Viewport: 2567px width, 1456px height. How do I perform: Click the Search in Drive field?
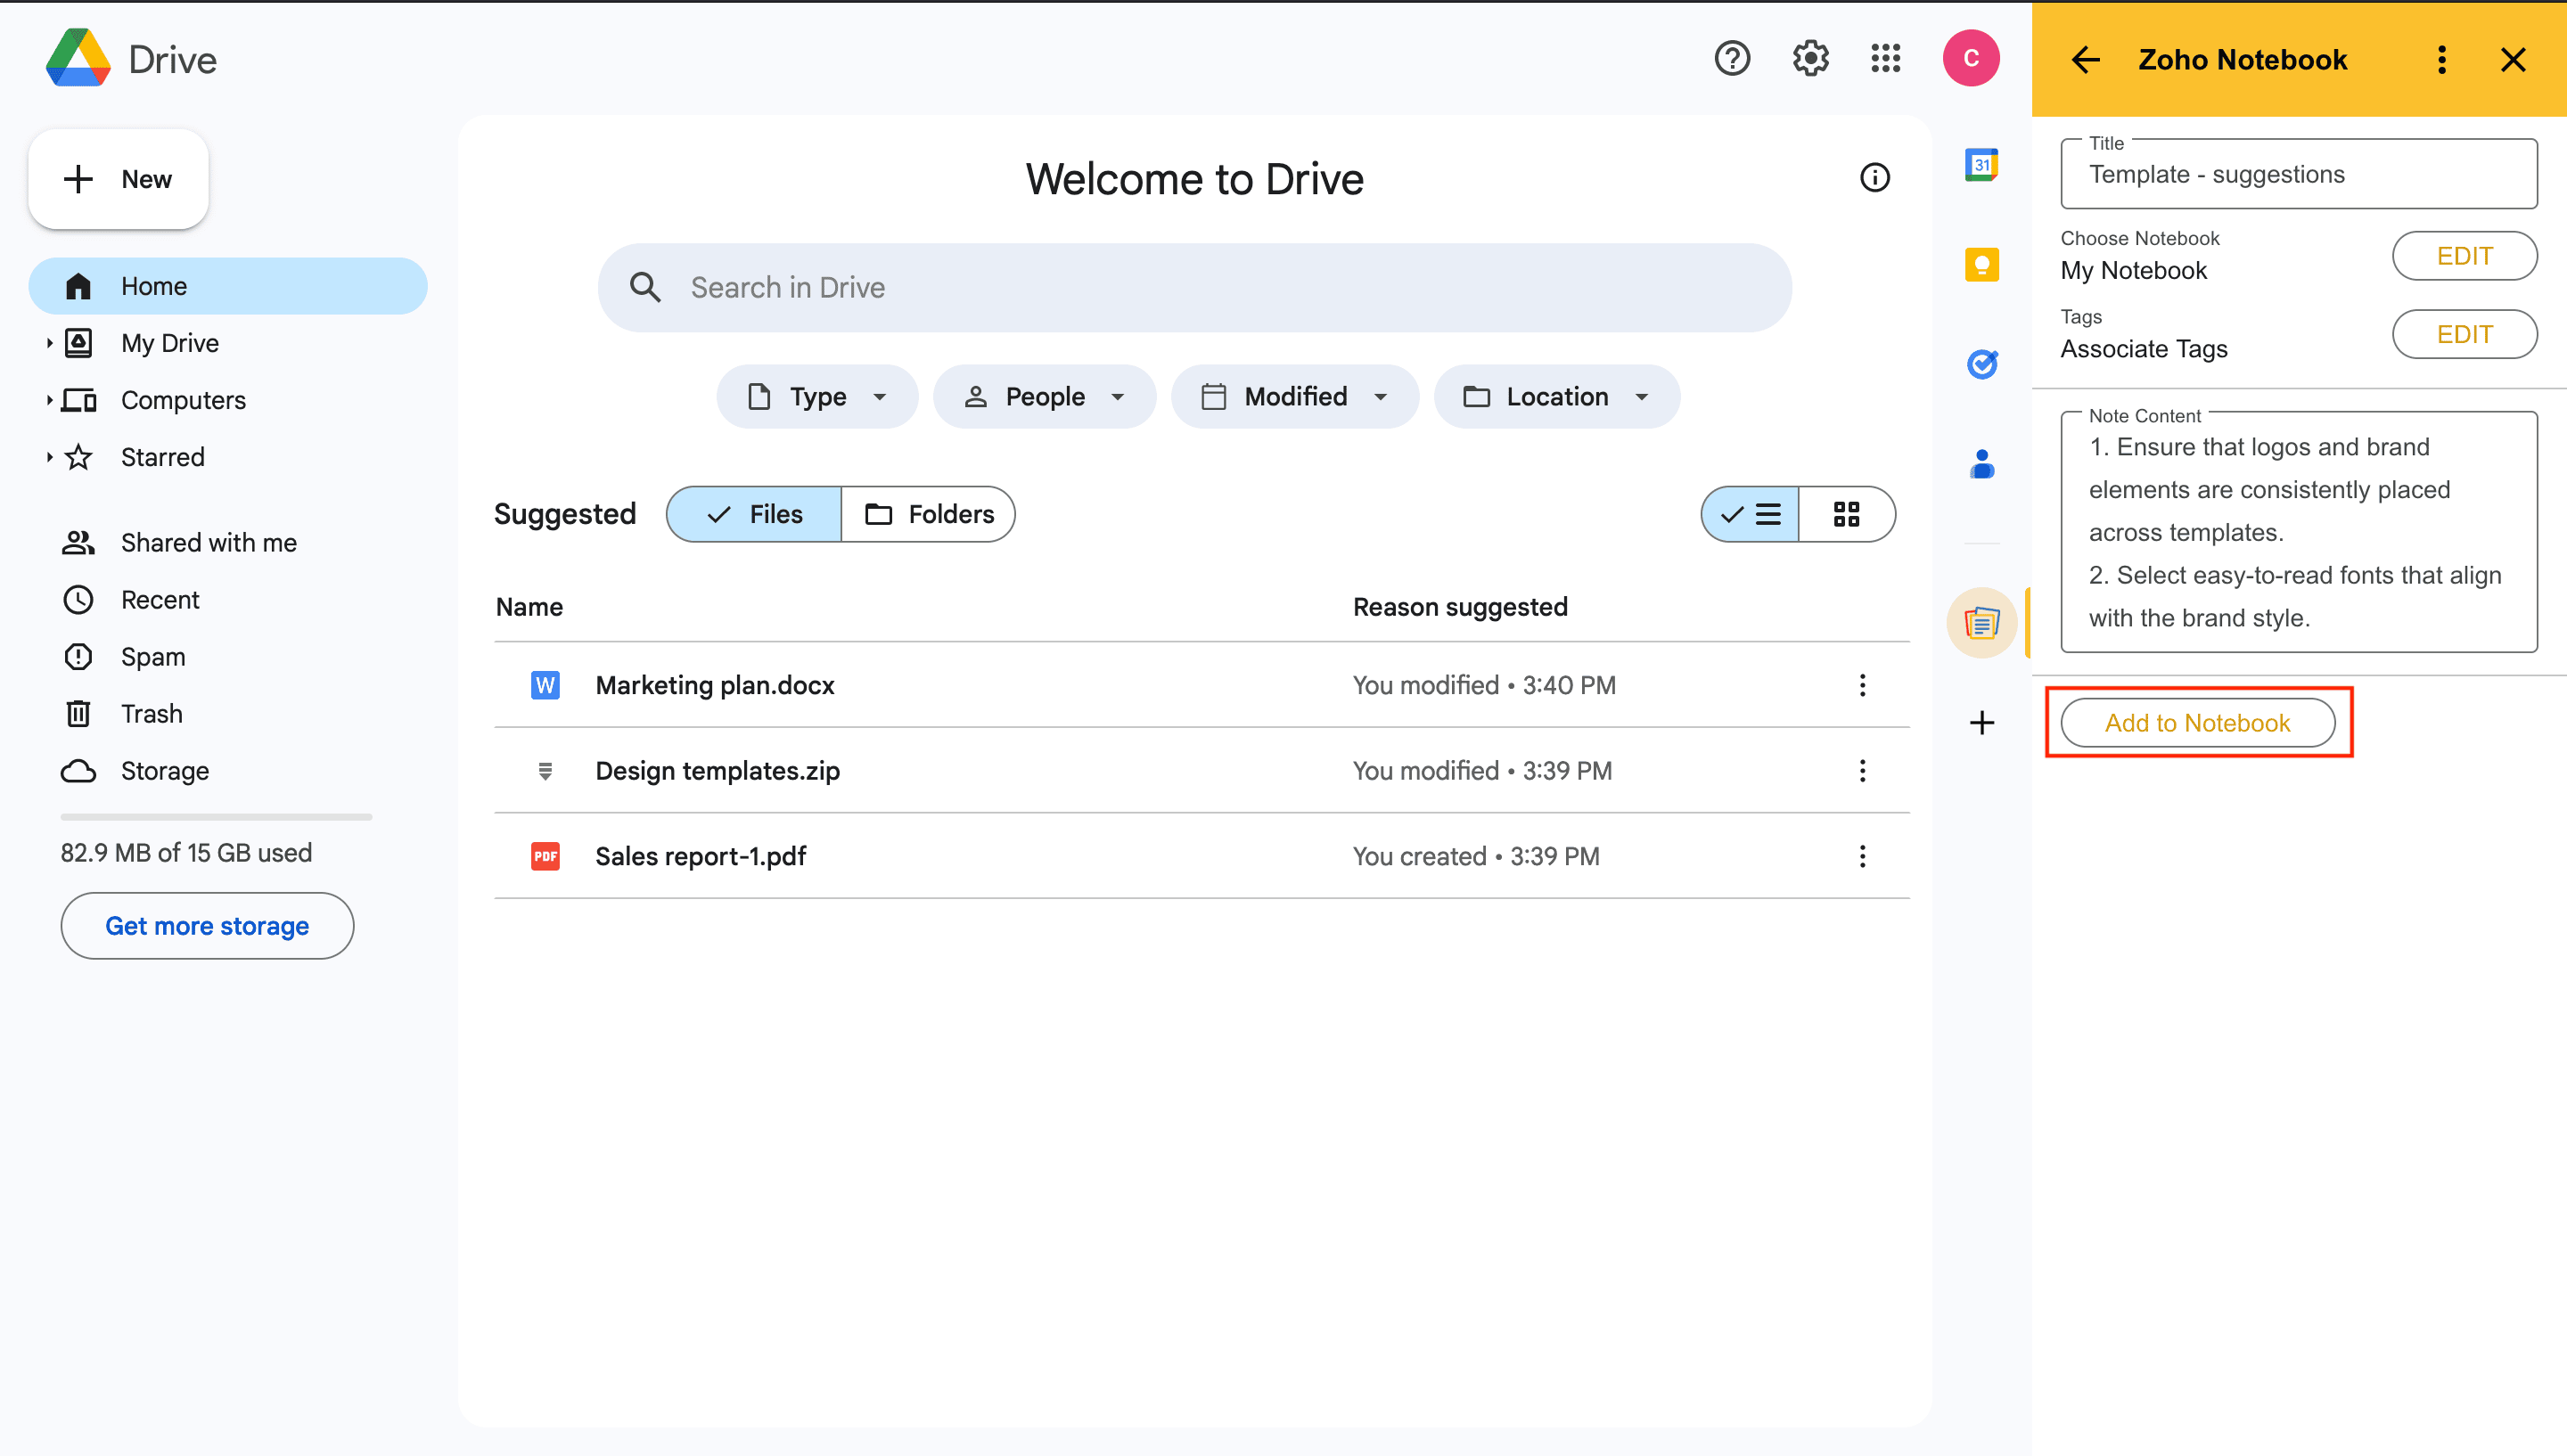(x=1194, y=288)
